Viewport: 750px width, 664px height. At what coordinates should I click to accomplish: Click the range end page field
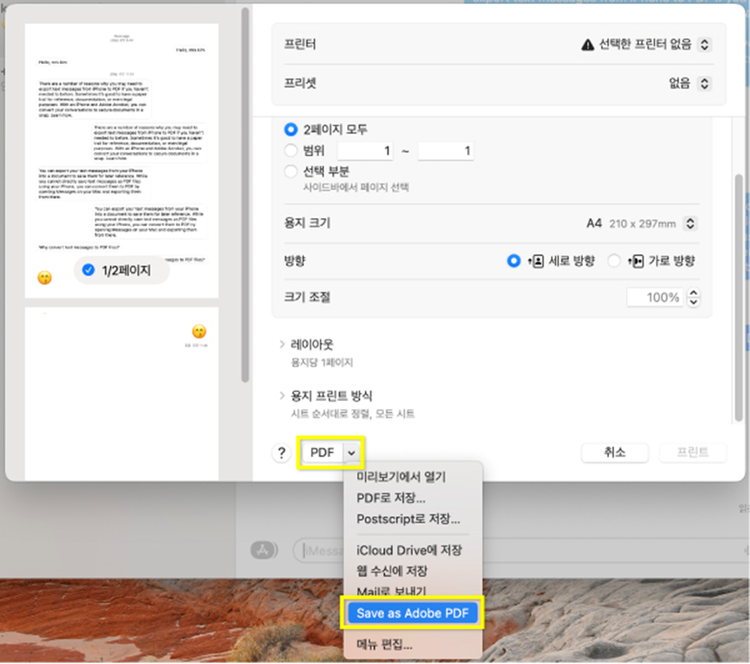pyautogui.click(x=446, y=151)
